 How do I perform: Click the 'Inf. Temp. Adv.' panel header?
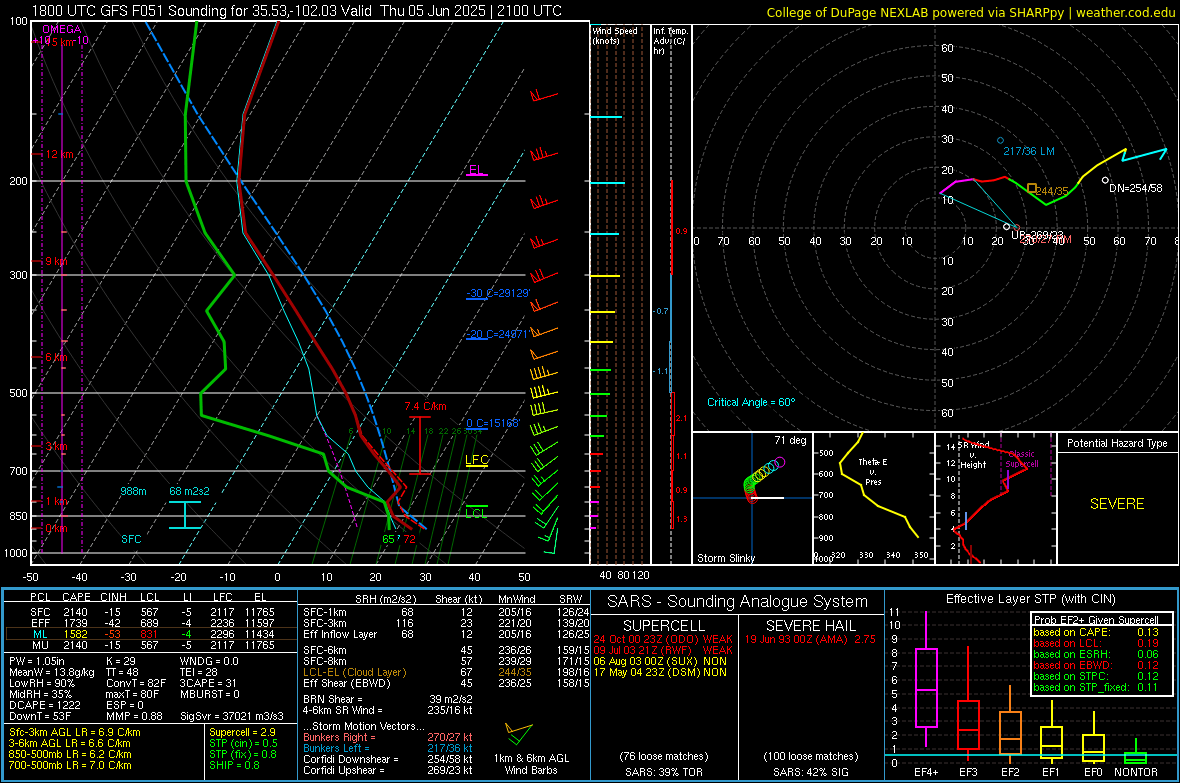(670, 41)
